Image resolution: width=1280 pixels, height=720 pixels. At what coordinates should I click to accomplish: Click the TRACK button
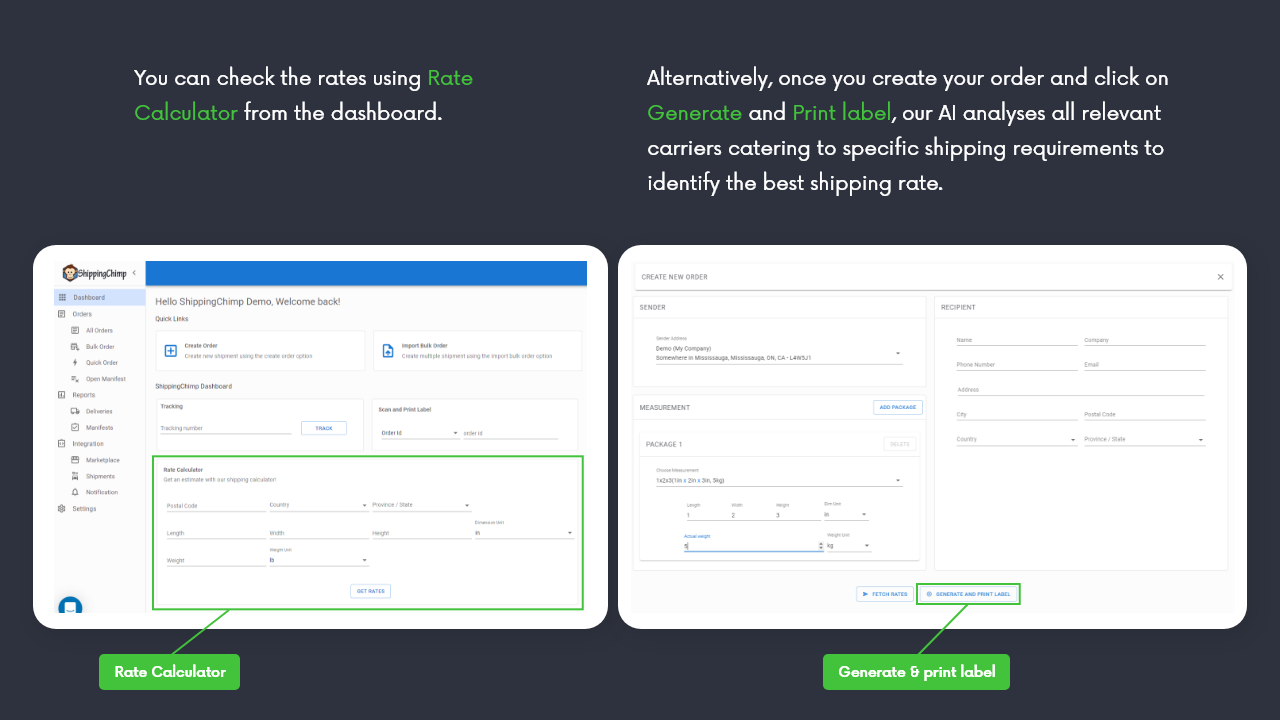point(324,428)
